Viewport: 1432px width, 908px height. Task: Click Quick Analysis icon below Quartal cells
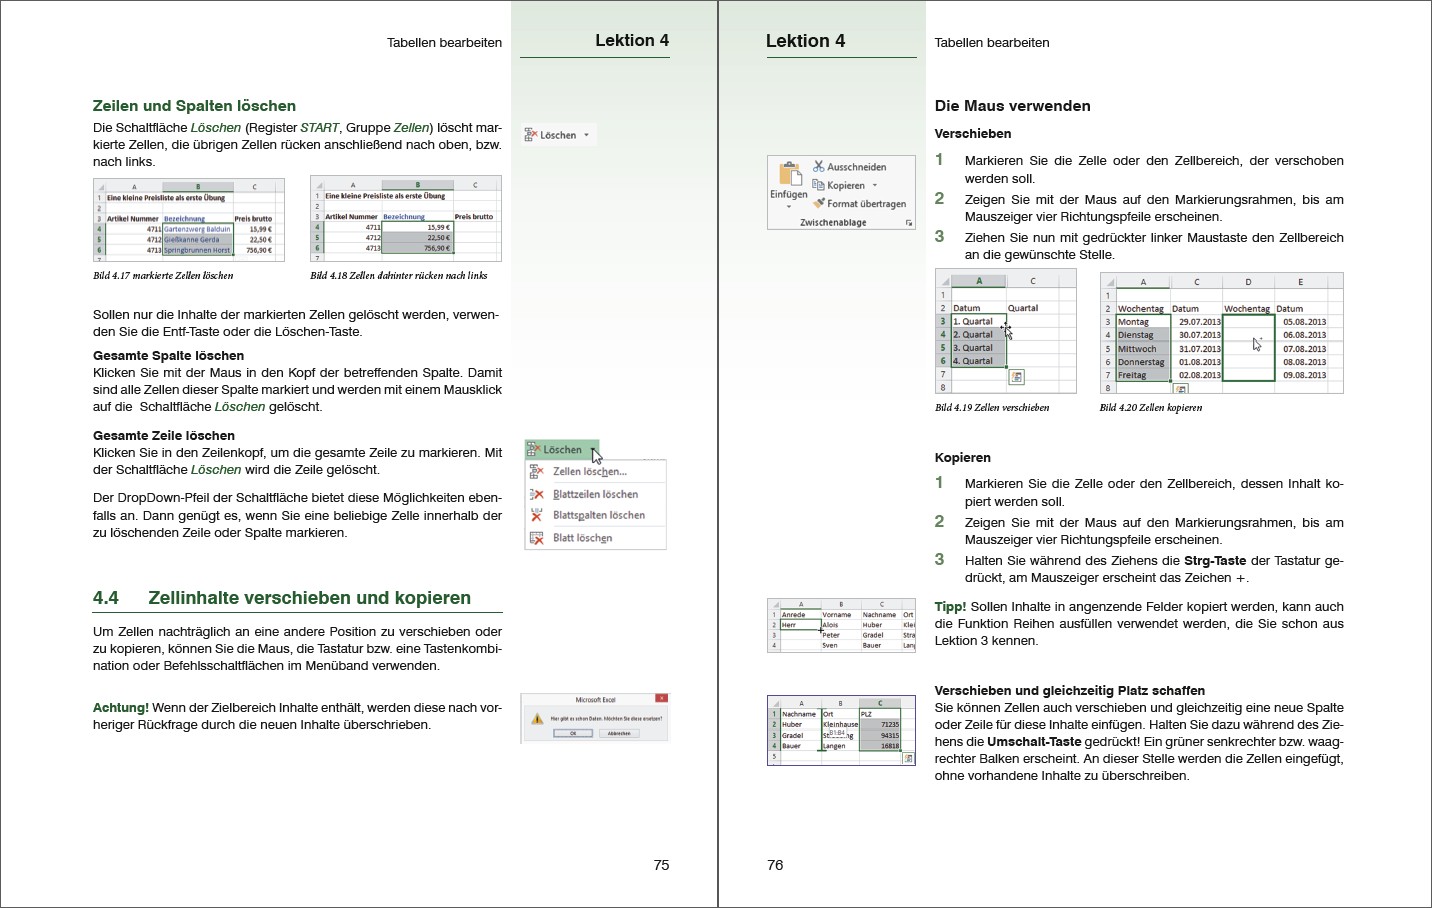tap(1016, 377)
